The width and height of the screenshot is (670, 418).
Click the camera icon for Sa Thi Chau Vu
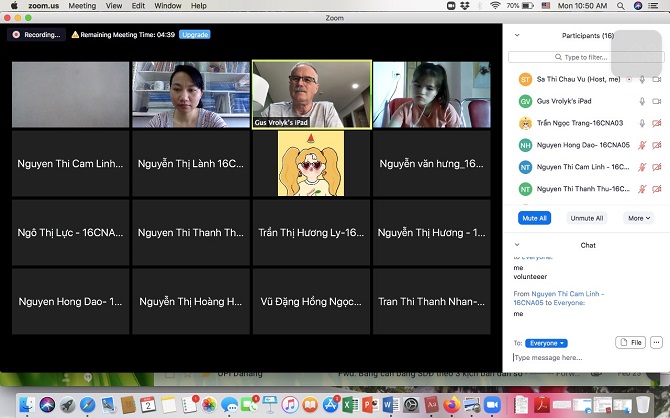[656, 79]
